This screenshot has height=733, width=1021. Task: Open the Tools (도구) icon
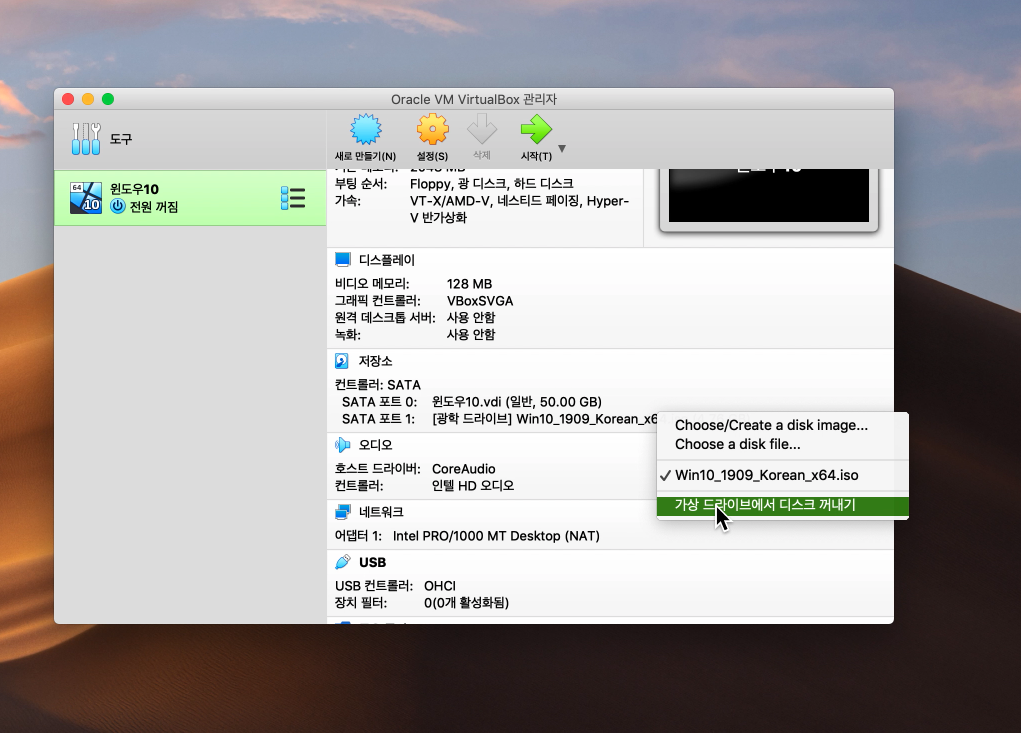tap(86, 139)
